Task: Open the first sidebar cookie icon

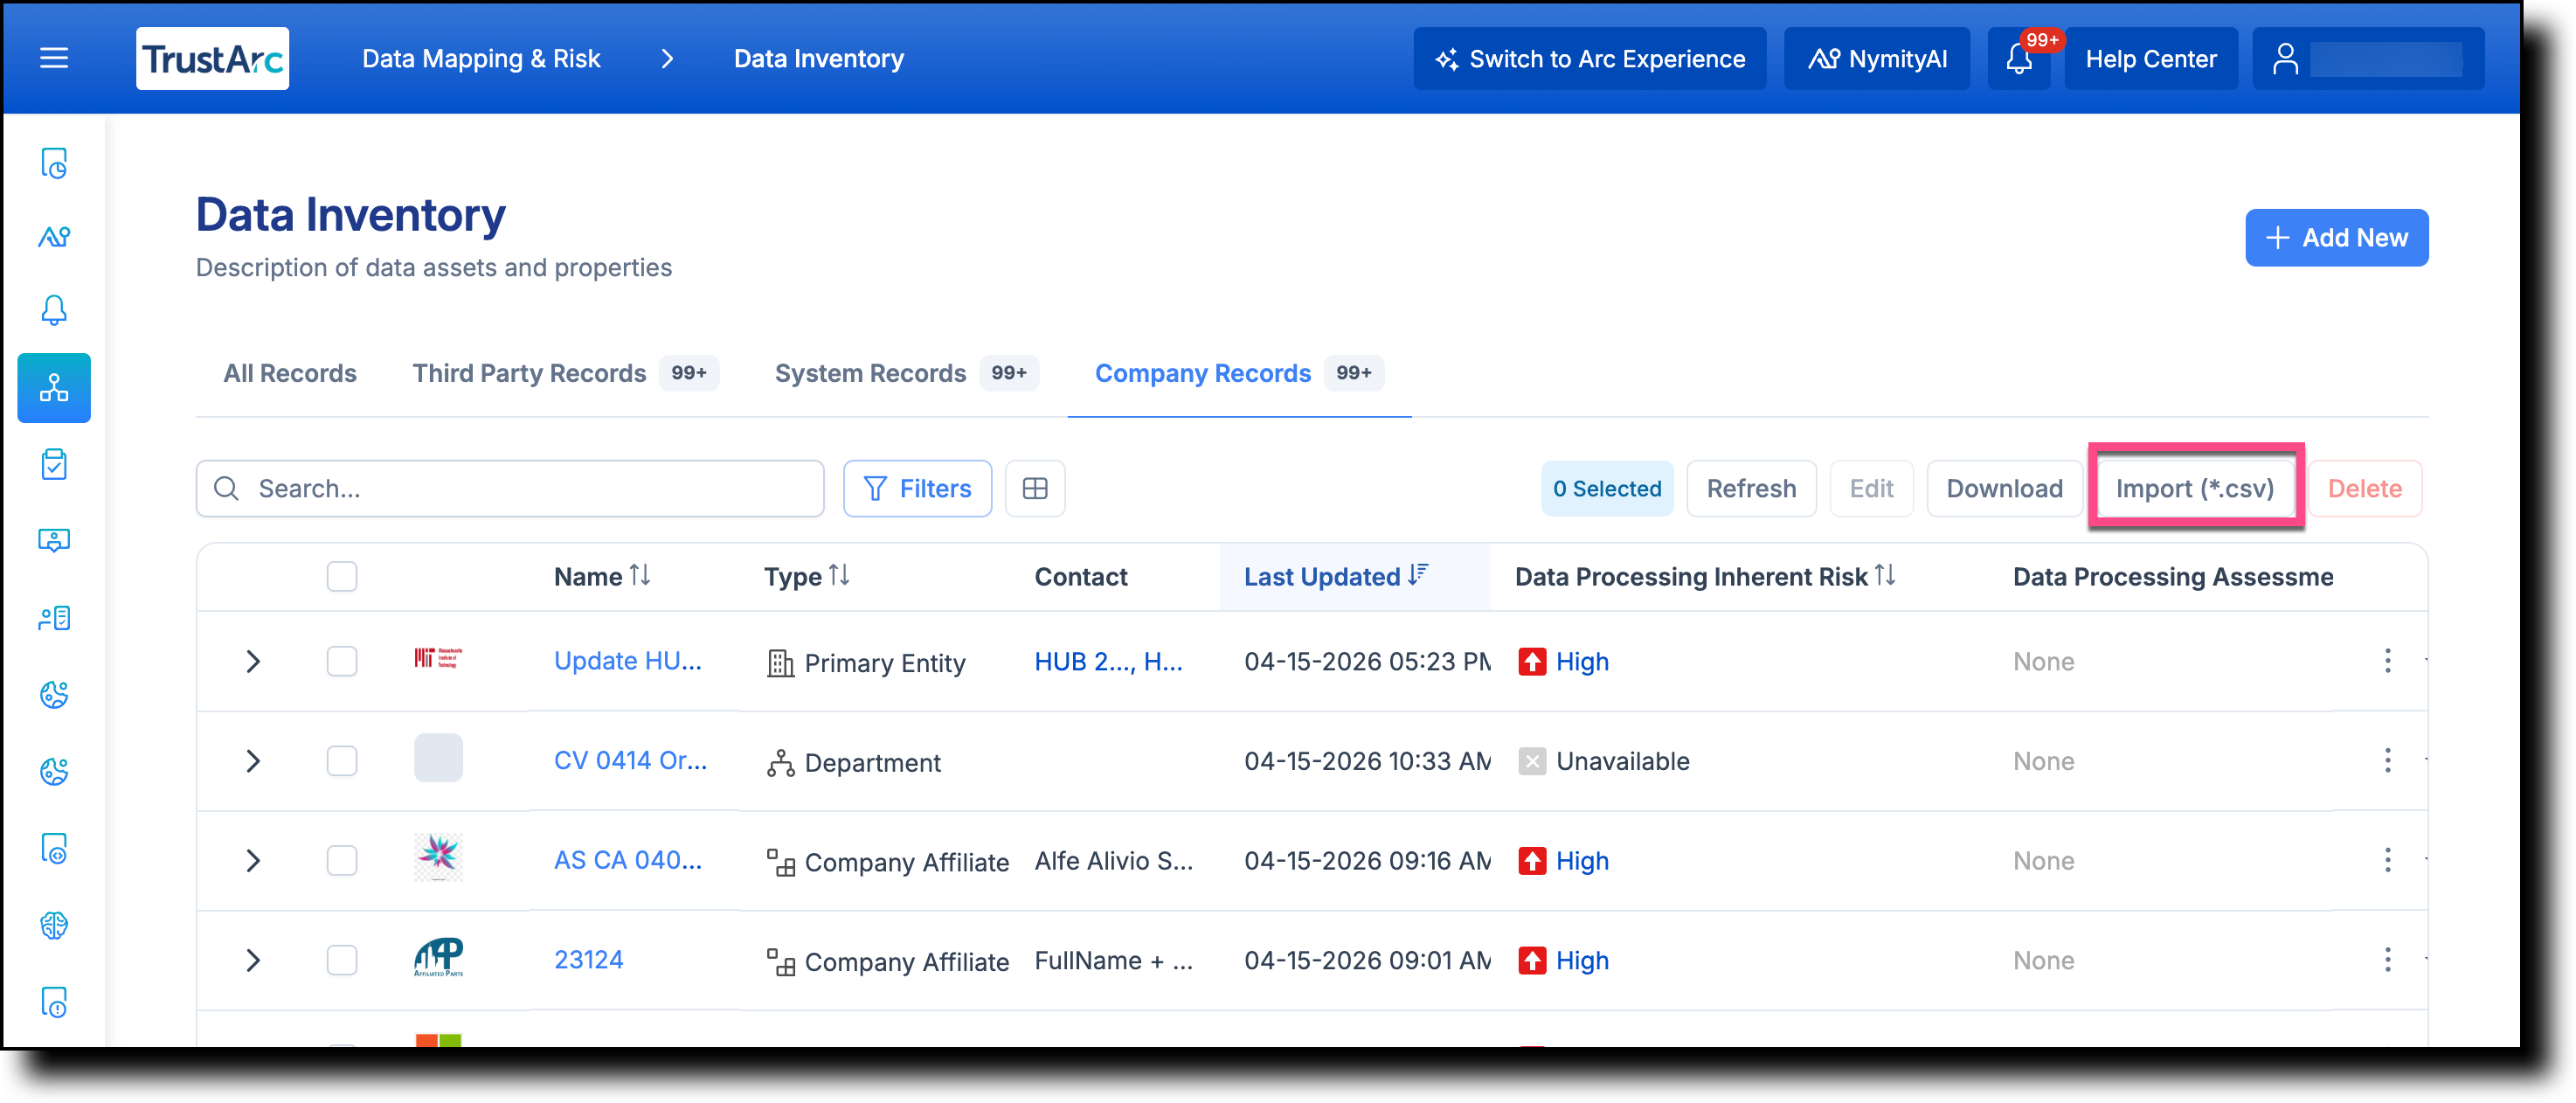Action: tap(54, 694)
